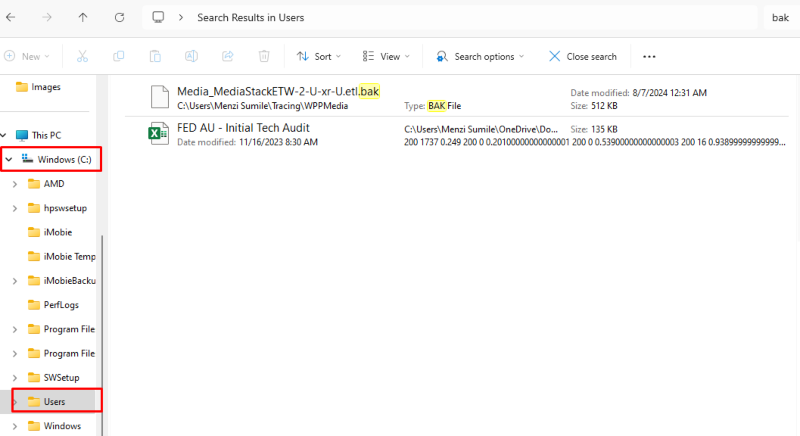Refresh the search results view

point(120,17)
